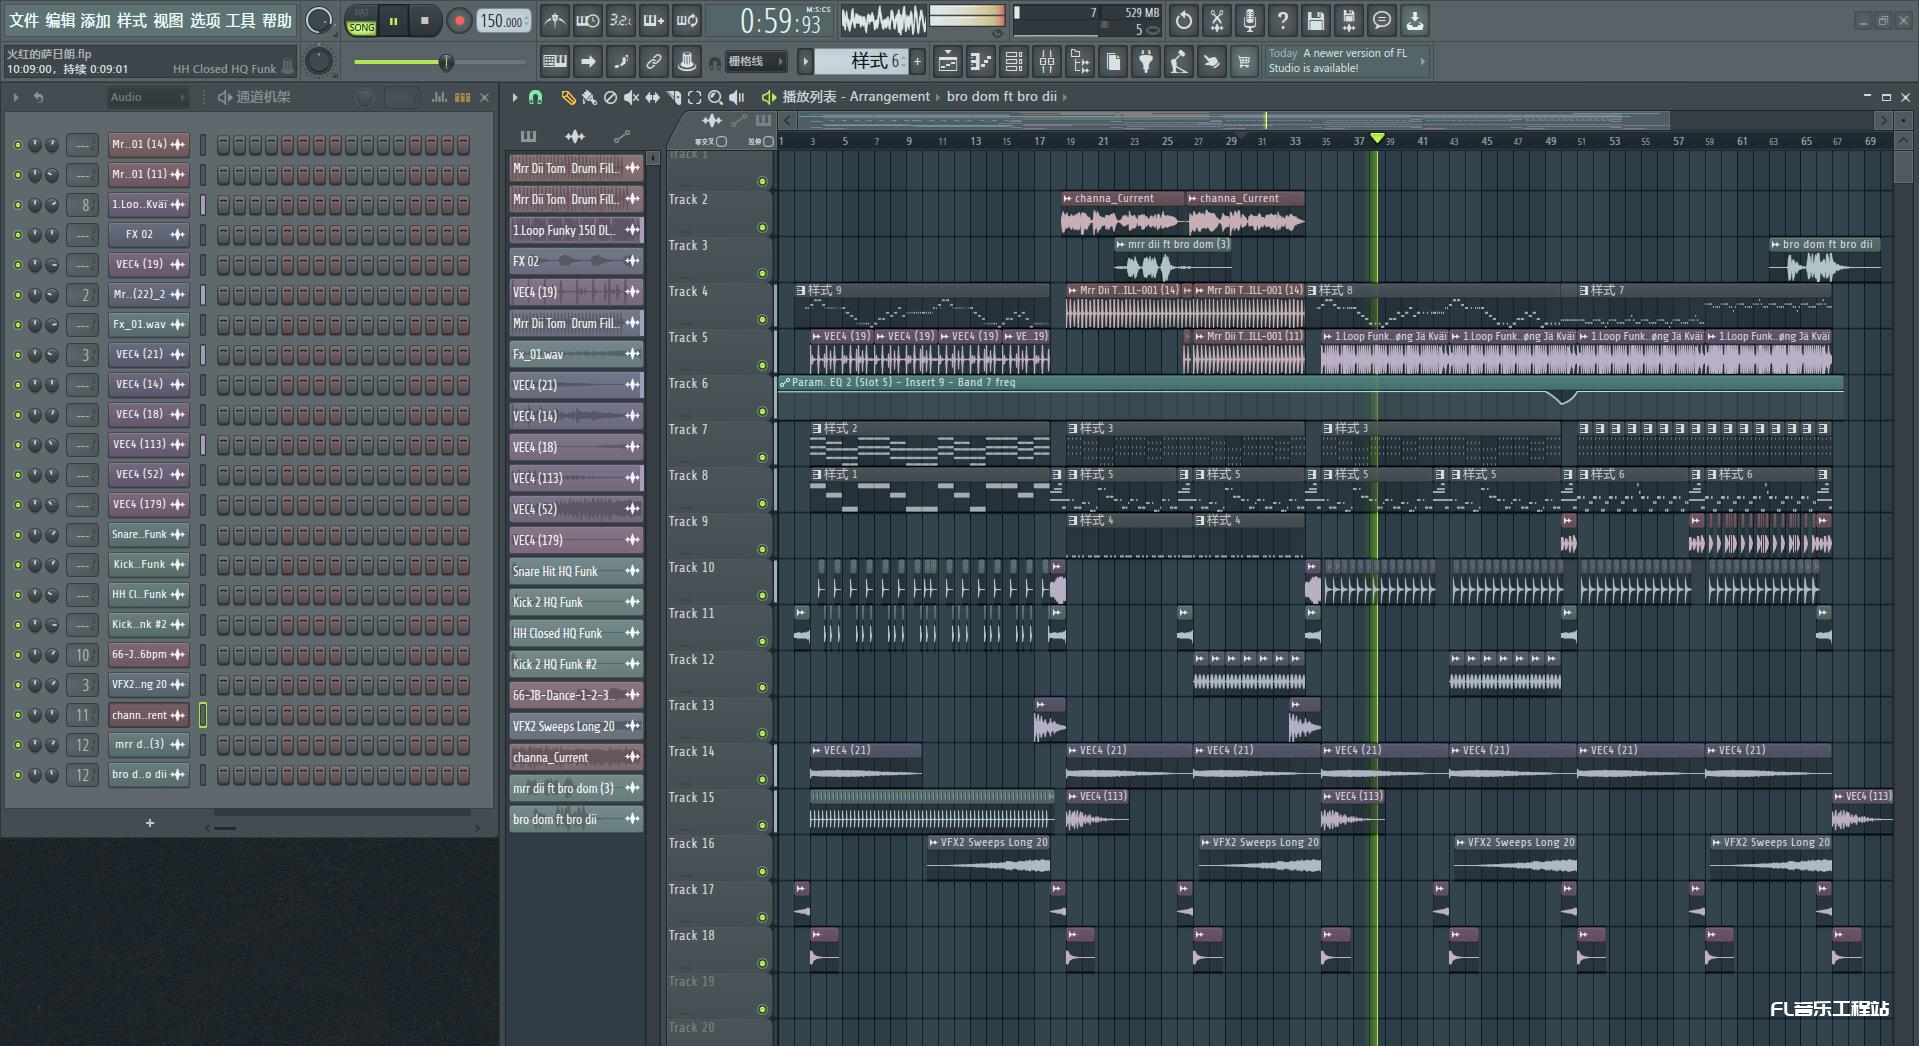Screen dimensions: 1919x1046
Task: Toggle link/multilink to controllers icon
Action: click(x=654, y=62)
